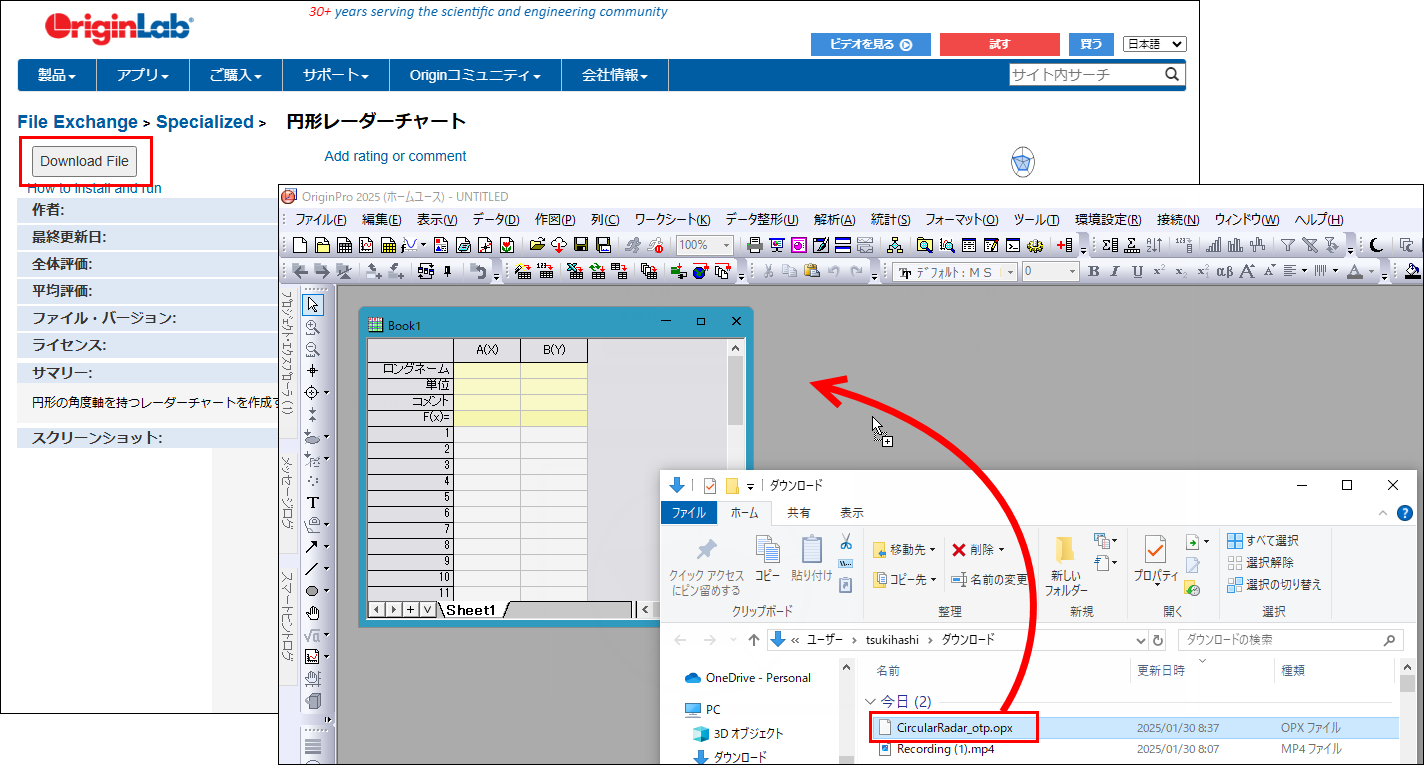Select the Text tool (T) in Tools toolbar
The image size is (1424, 765).
(312, 502)
